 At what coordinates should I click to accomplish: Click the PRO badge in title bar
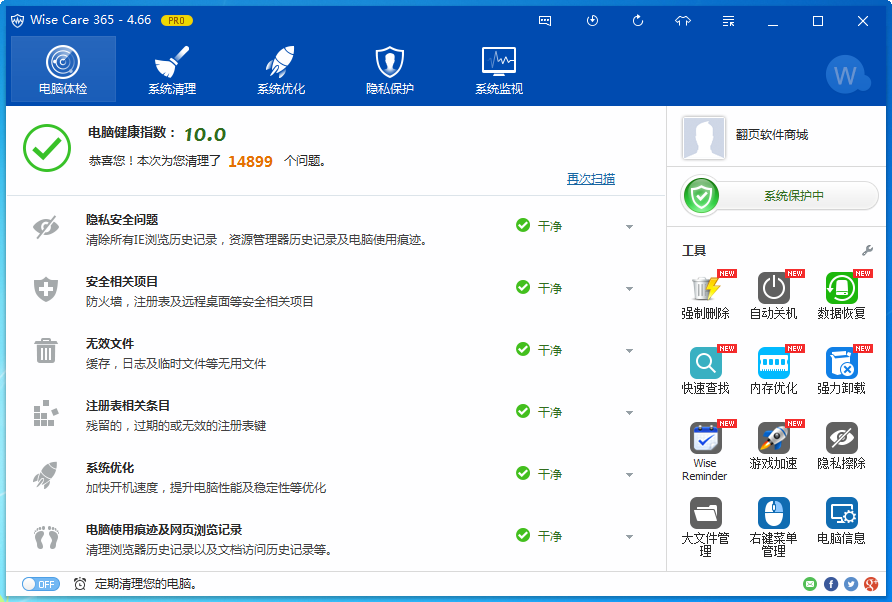pyautogui.click(x=177, y=20)
